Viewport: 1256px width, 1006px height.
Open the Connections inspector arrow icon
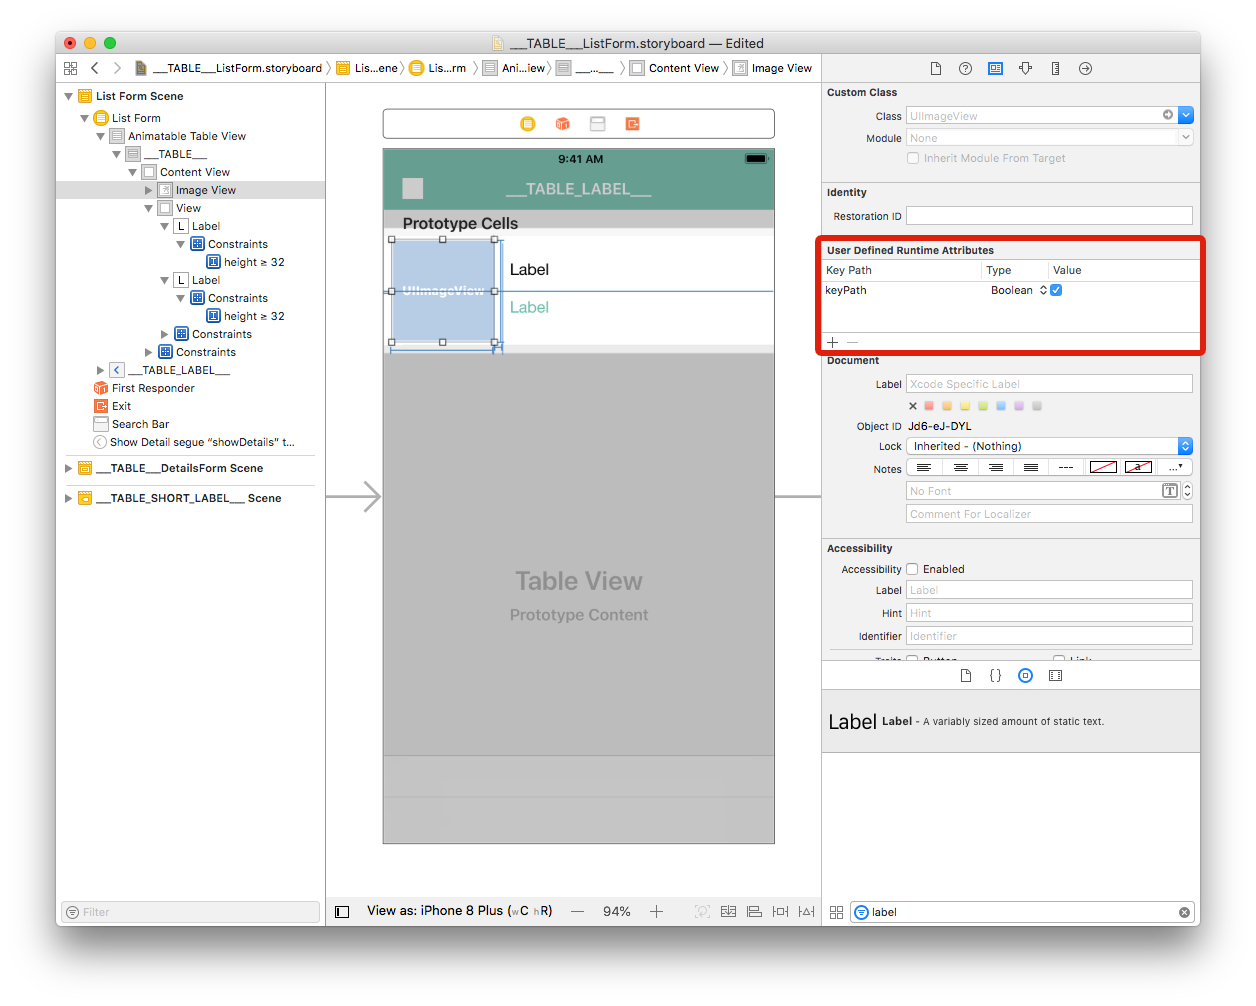1085,69
